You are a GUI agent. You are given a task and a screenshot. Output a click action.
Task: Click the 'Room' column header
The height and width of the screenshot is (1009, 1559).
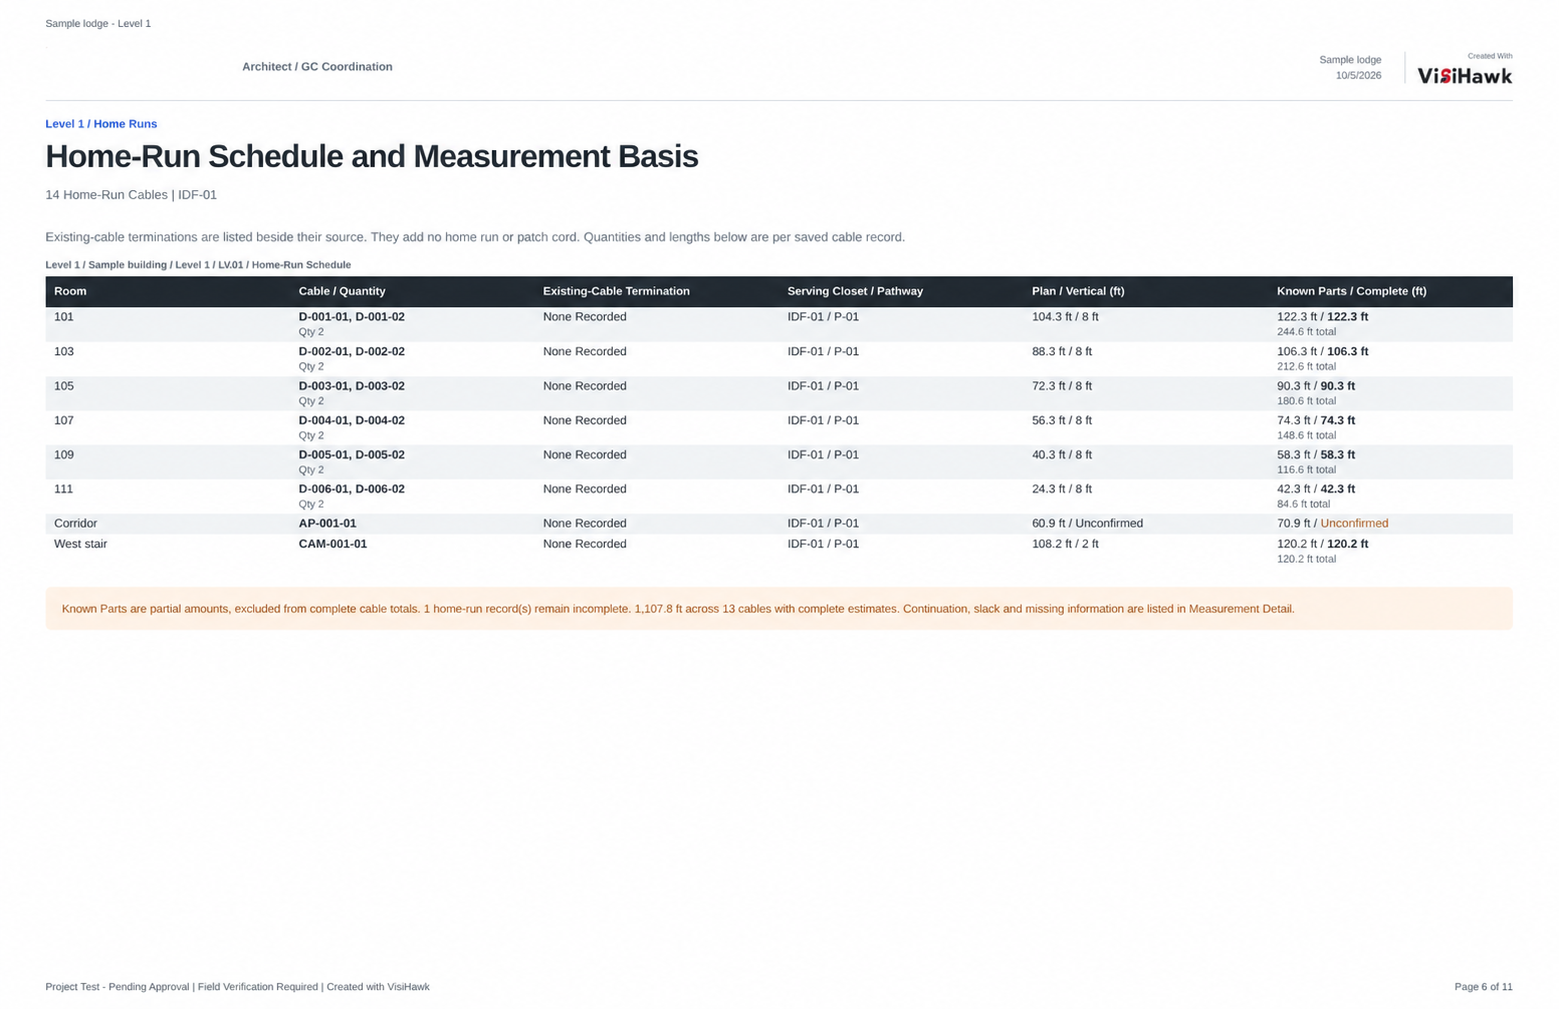(x=70, y=291)
